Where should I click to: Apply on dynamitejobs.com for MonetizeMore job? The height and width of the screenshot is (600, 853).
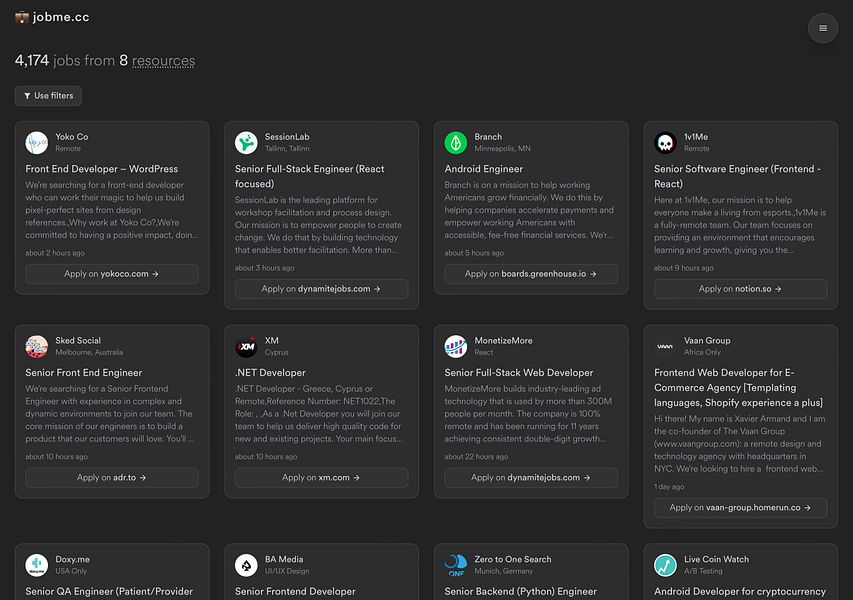531,478
